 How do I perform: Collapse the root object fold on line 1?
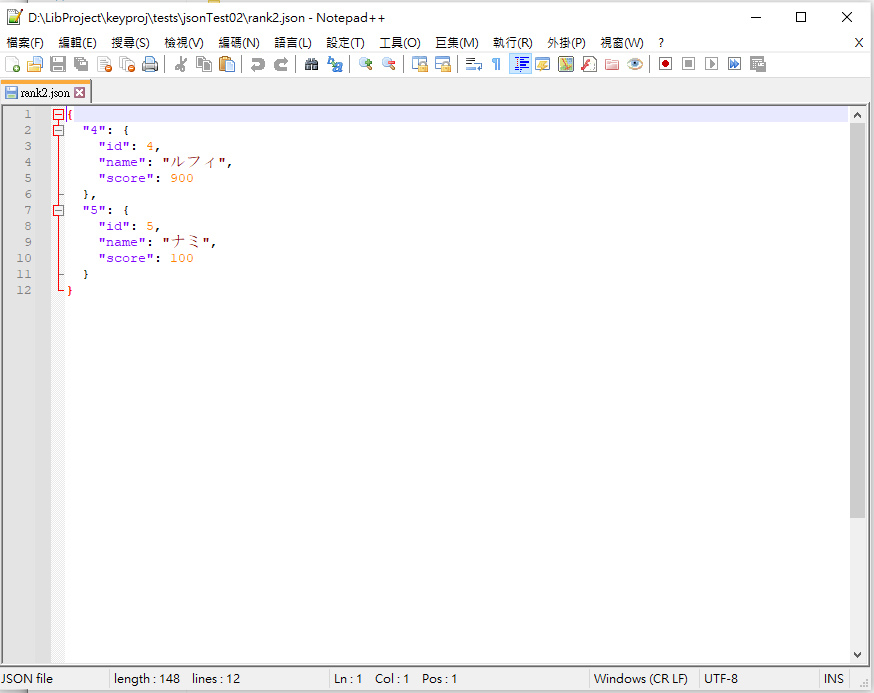coord(58,114)
